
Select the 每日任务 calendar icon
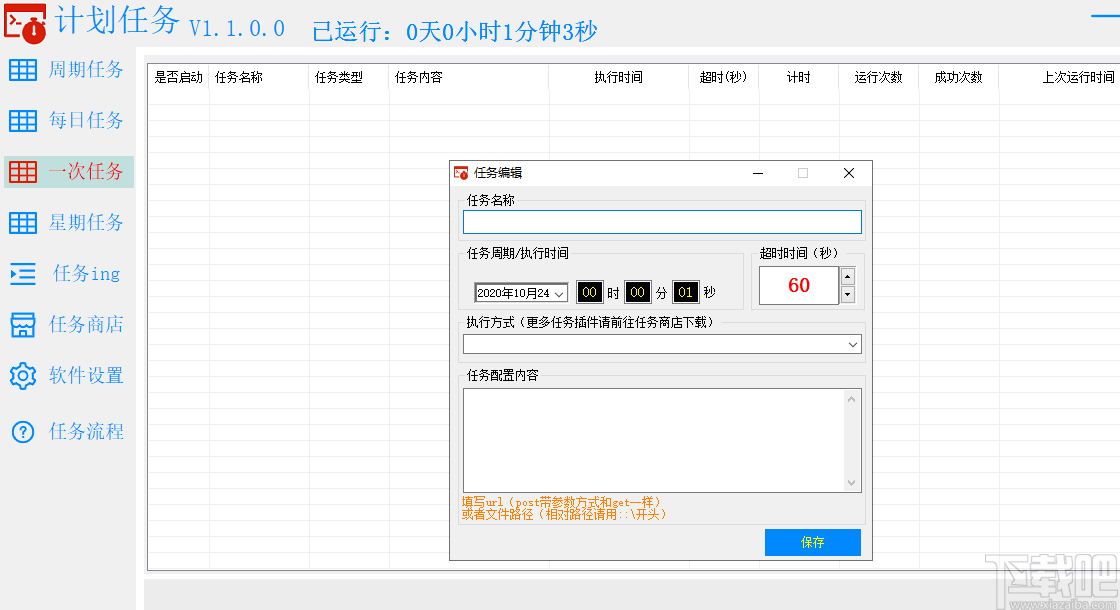[22, 120]
